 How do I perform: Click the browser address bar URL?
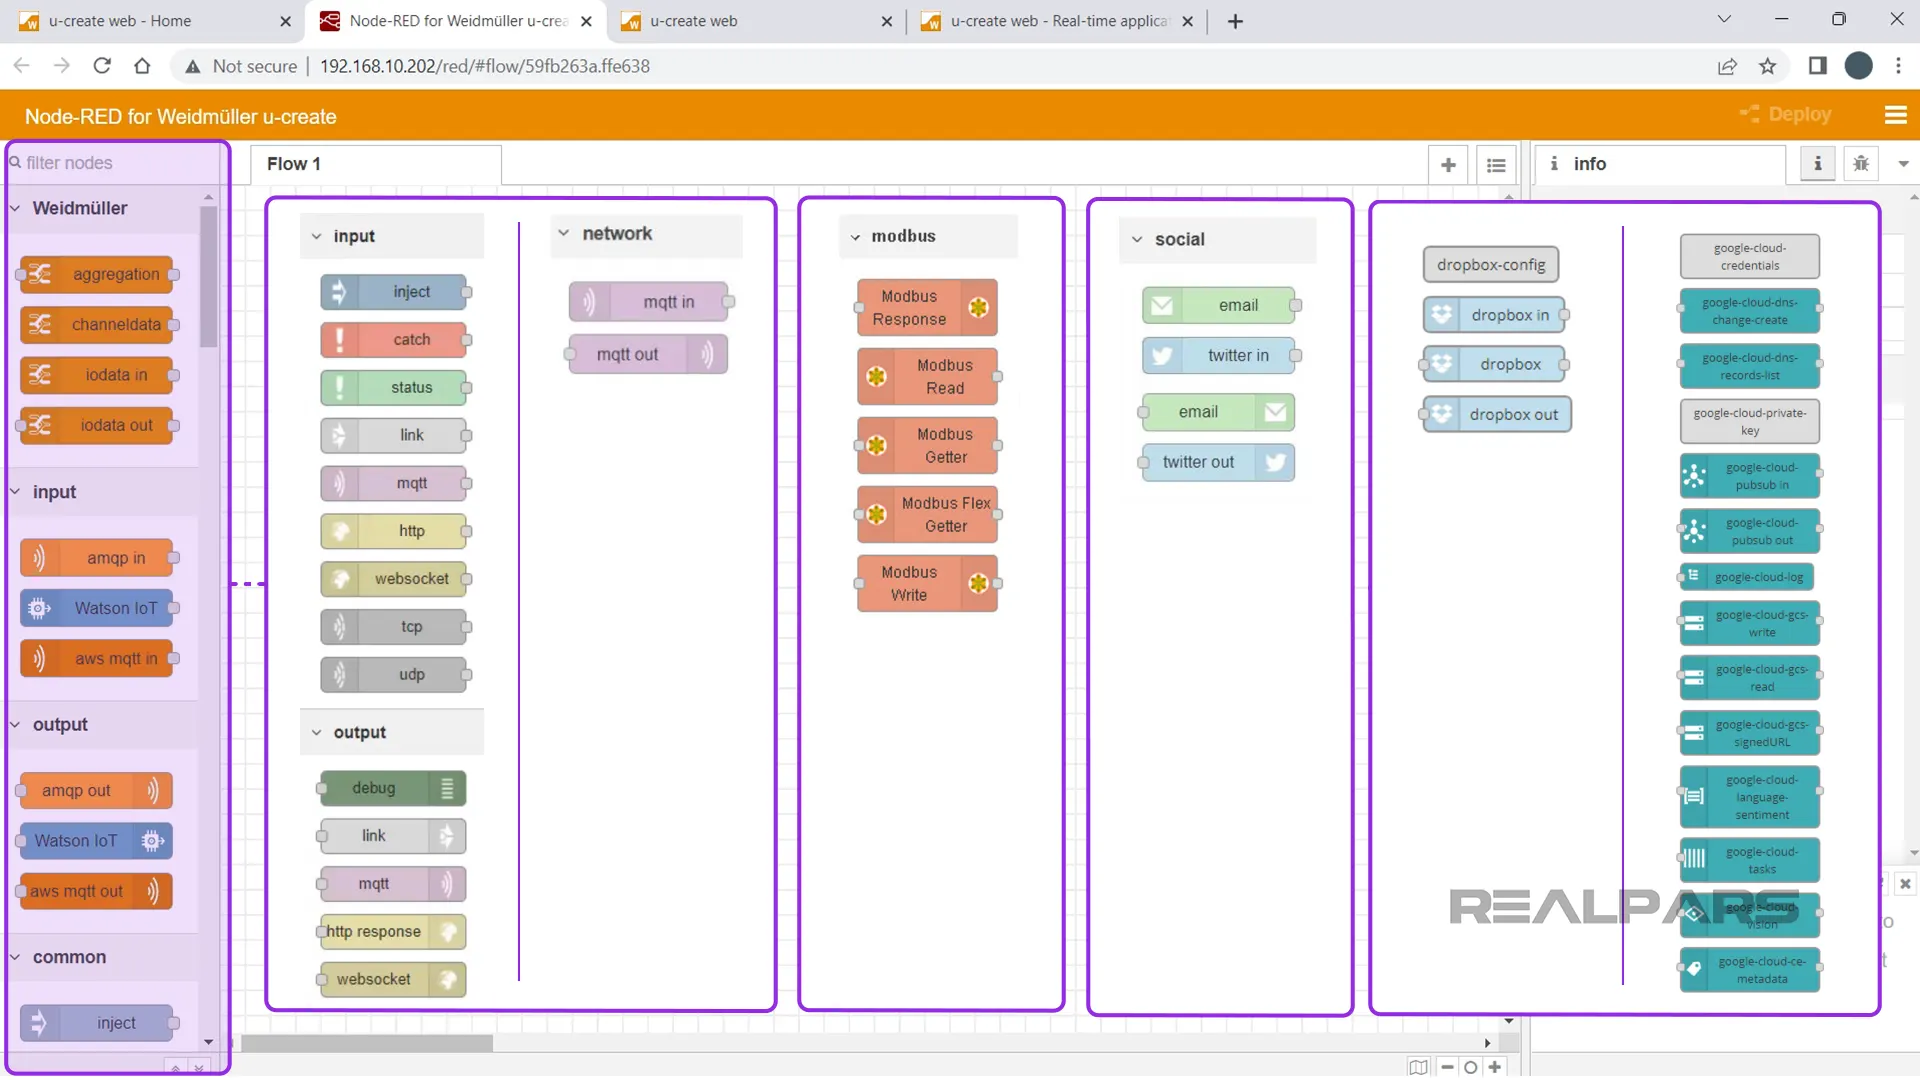484,66
